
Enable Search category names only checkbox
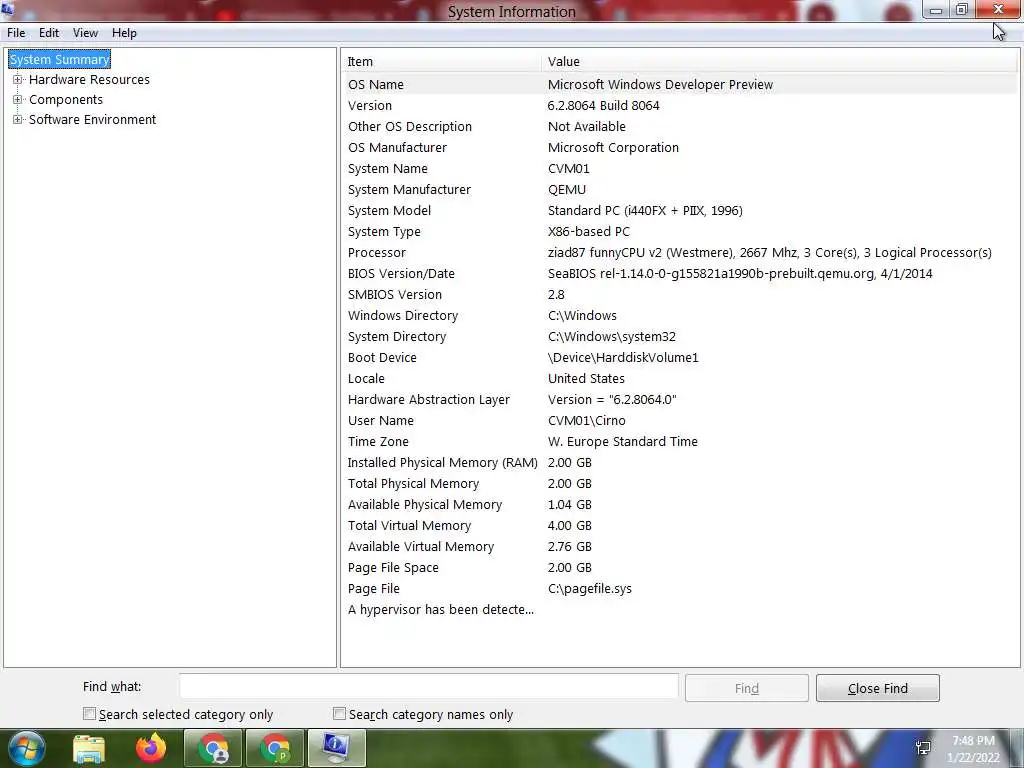coord(339,714)
